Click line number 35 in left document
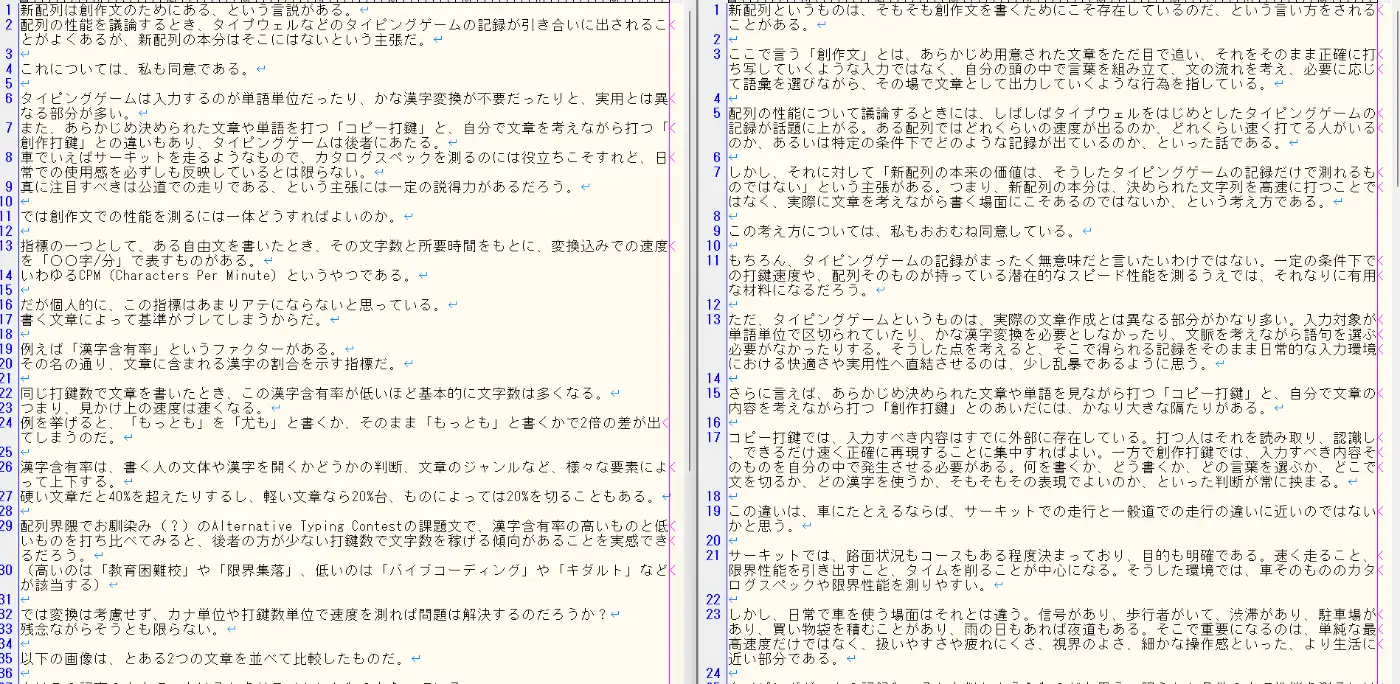The width and height of the screenshot is (1400, 684). click(9, 658)
